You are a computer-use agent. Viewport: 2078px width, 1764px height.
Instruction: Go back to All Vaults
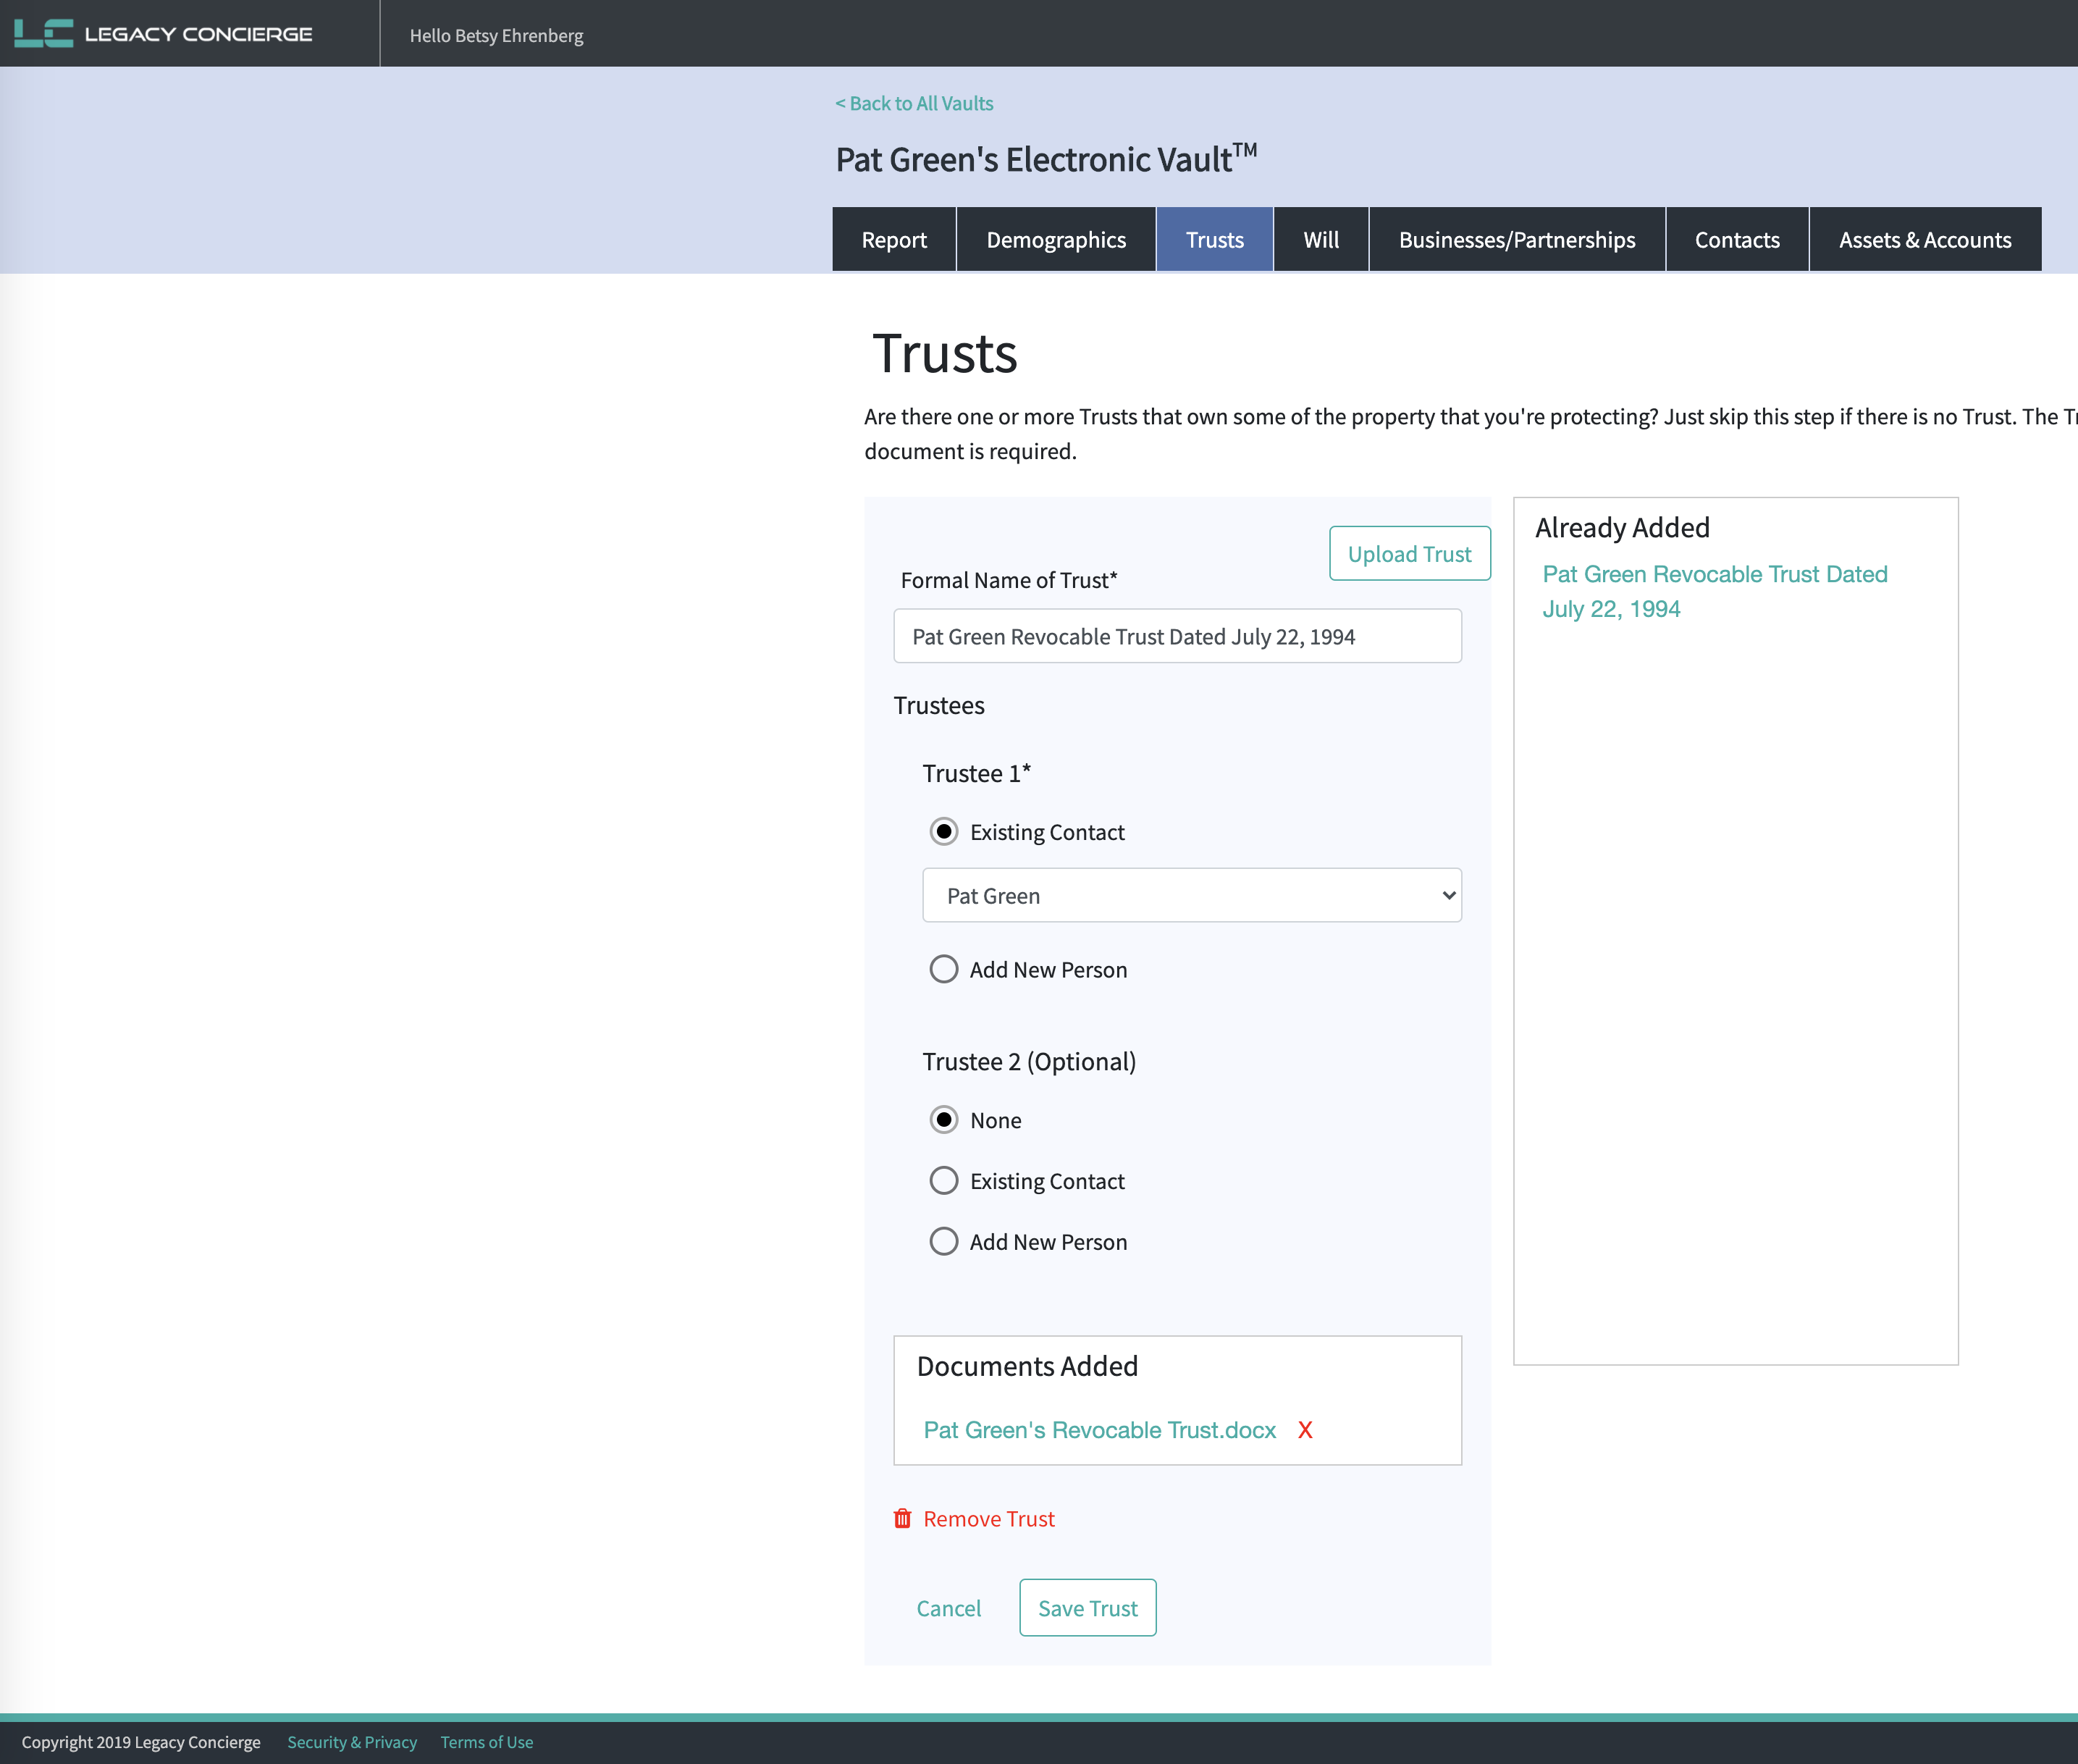coord(914,104)
